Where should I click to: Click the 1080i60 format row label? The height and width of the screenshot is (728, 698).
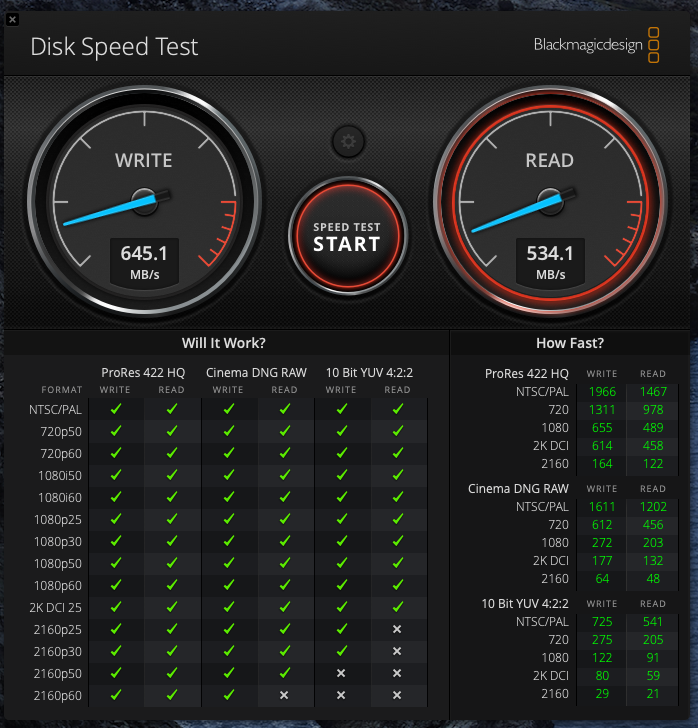(60, 498)
